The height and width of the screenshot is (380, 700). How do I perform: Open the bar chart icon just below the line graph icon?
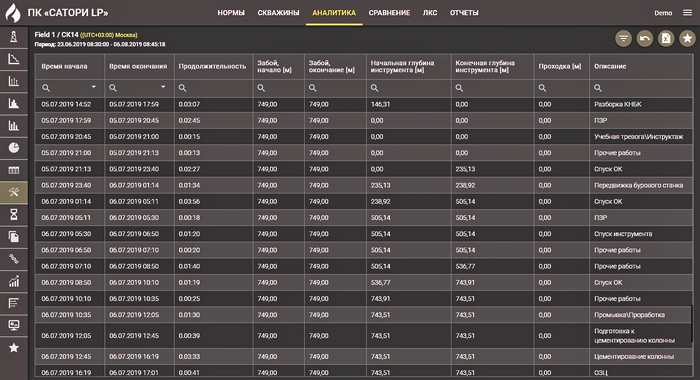[x=14, y=81]
